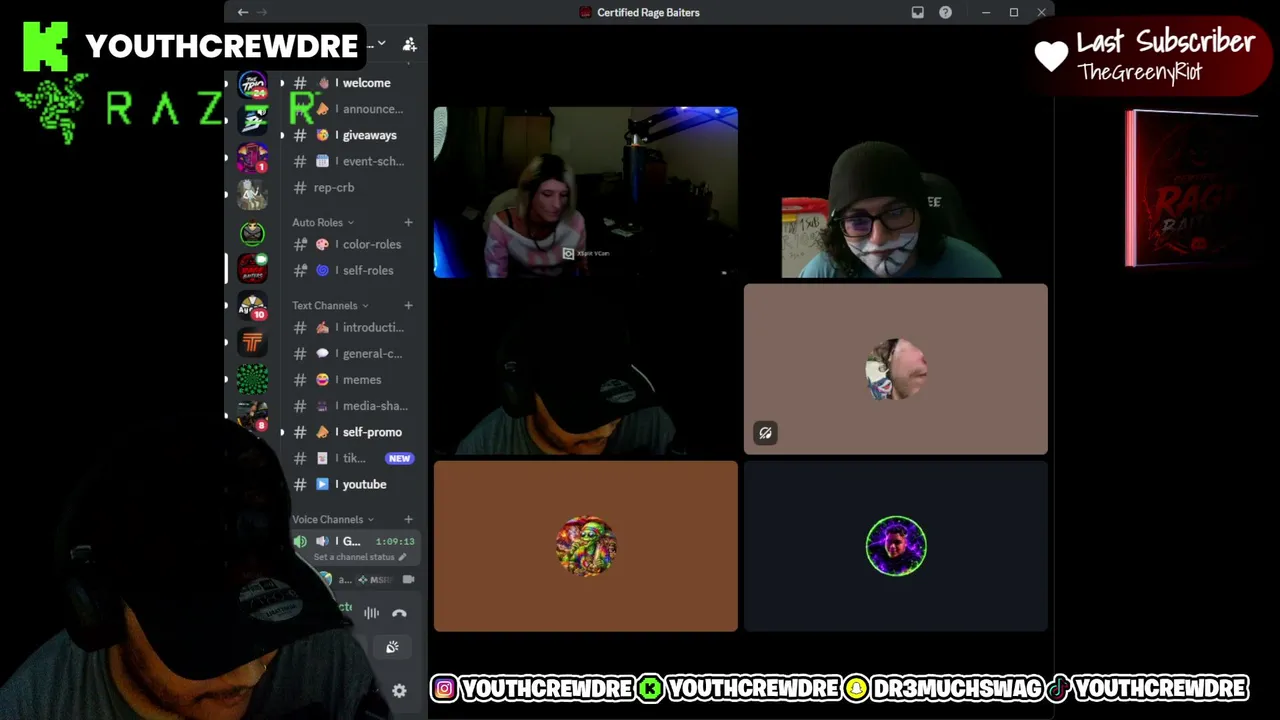
Task: Select the orange tile with colorful avatar
Action: click(586, 546)
